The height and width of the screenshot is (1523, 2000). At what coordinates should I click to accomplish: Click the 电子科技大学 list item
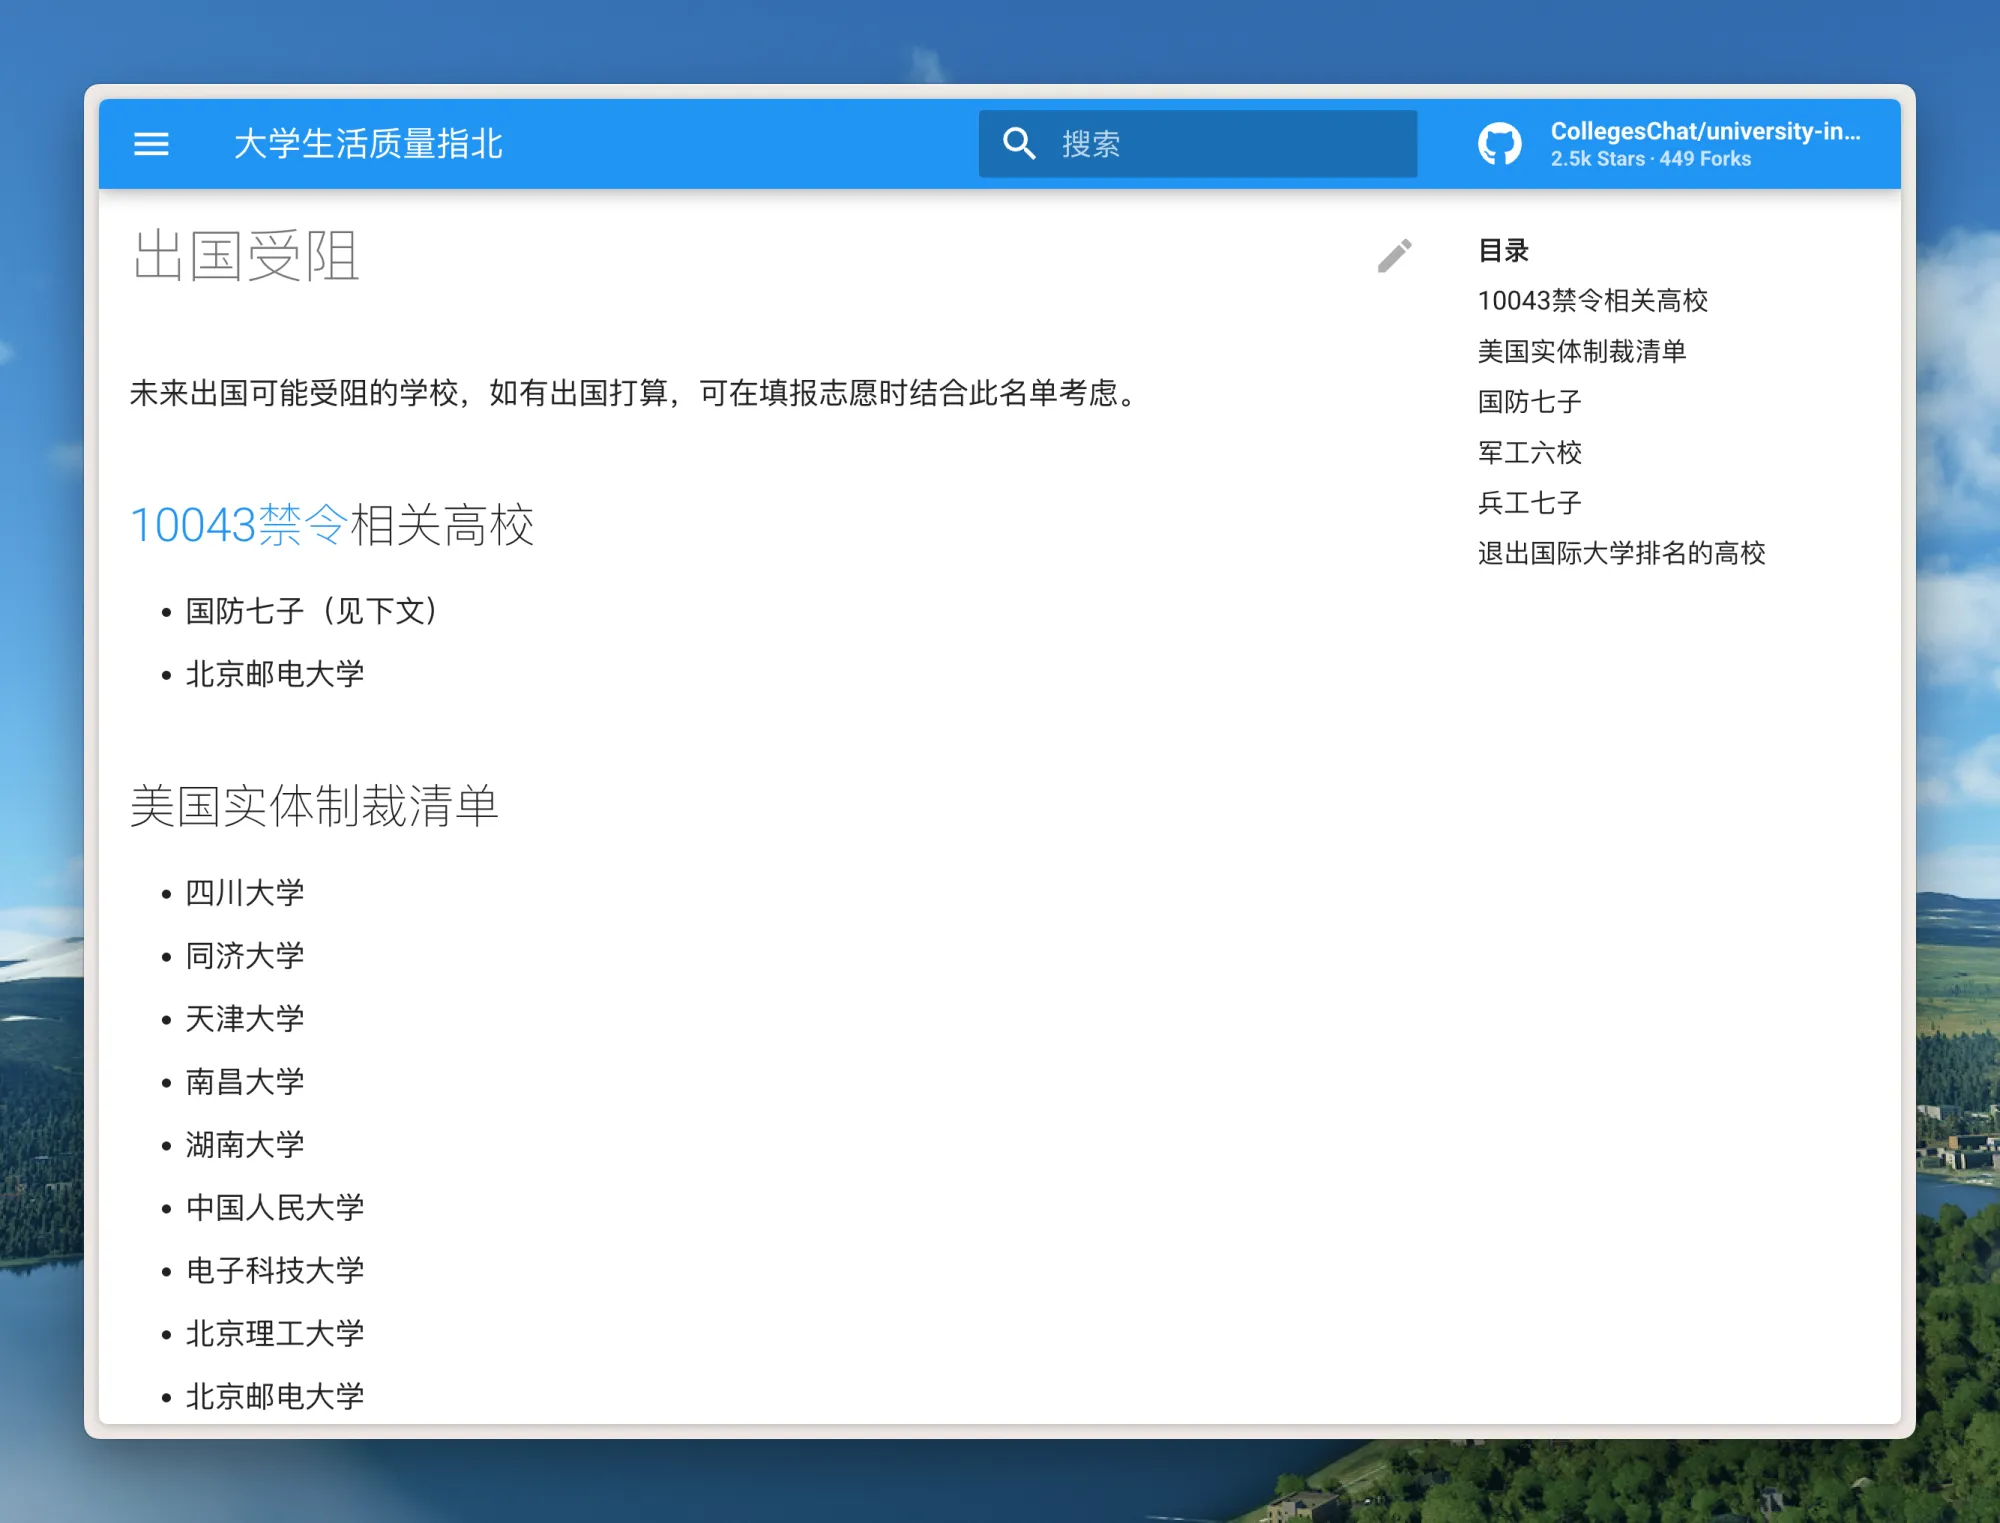pos(275,1270)
